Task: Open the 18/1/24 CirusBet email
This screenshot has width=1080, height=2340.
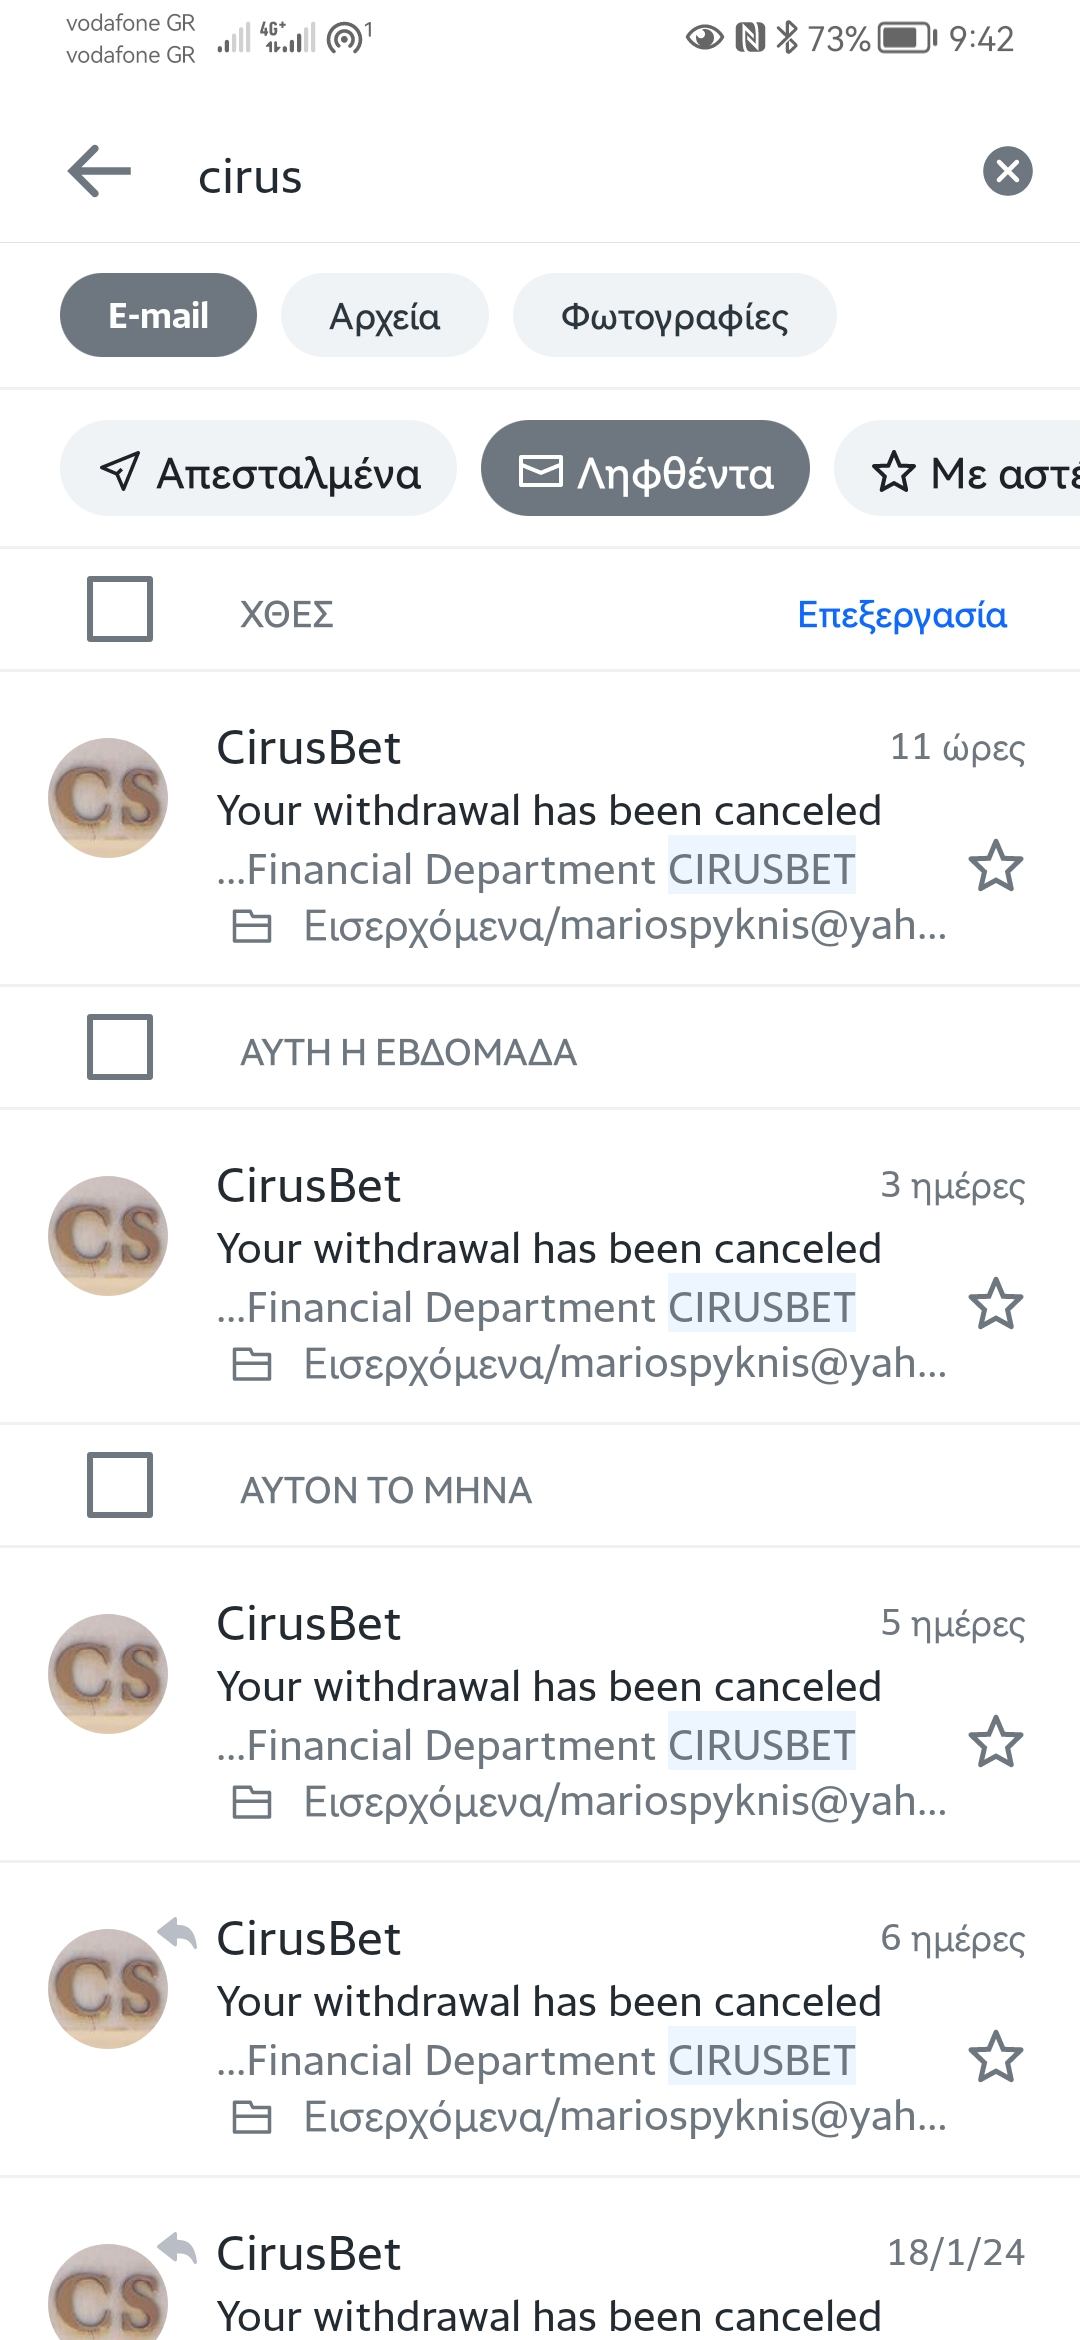Action: point(548,2290)
